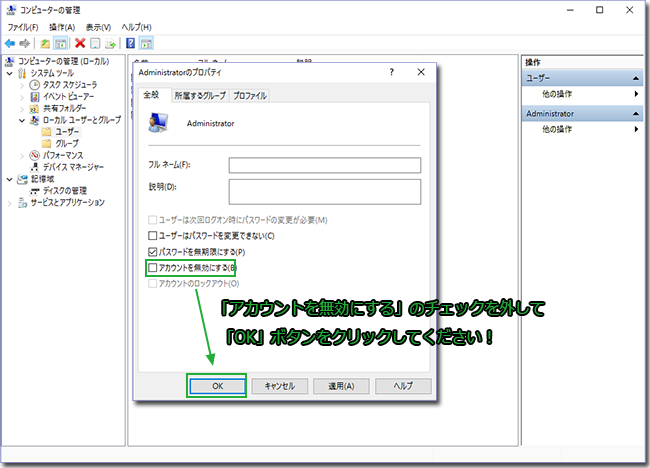The image size is (650, 468).
Task: Click the システム ツール tools icon
Action: [22, 73]
